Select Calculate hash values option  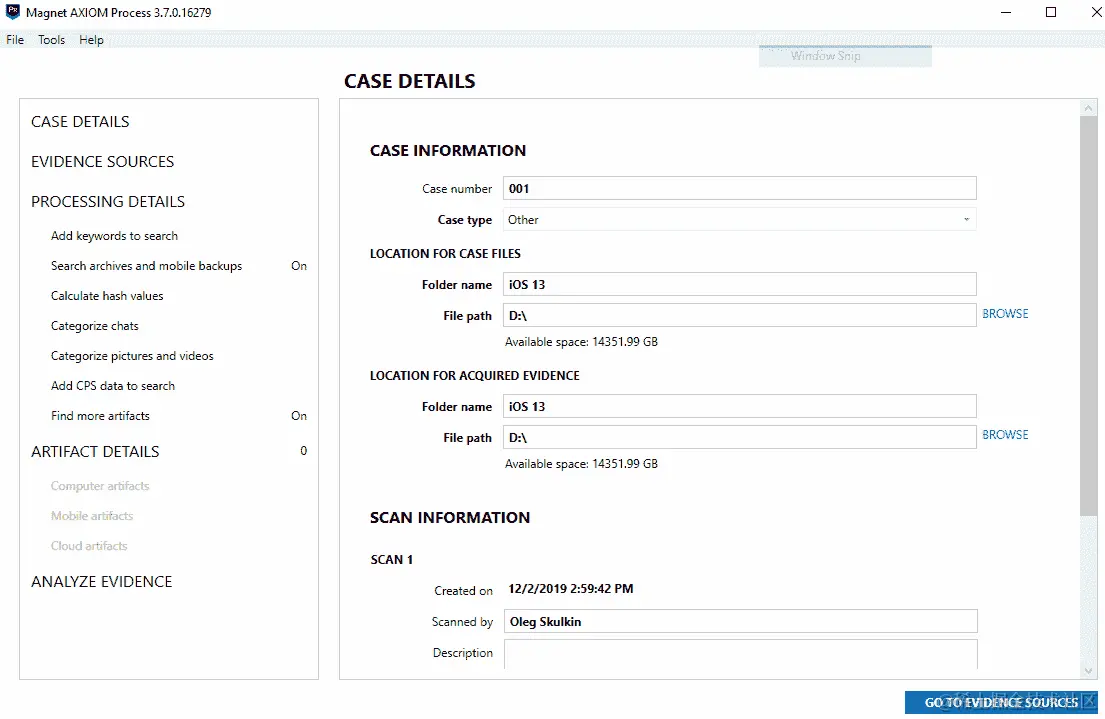click(107, 295)
